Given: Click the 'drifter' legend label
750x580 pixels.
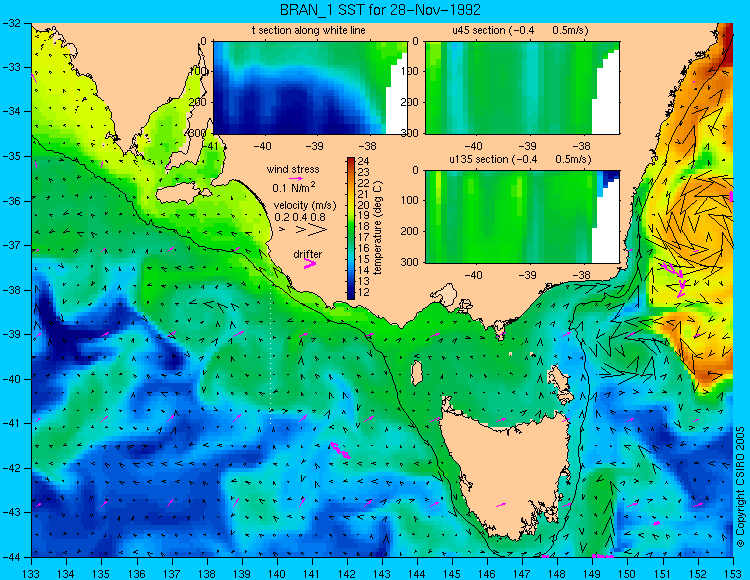Looking at the screenshot, I should click(308, 254).
